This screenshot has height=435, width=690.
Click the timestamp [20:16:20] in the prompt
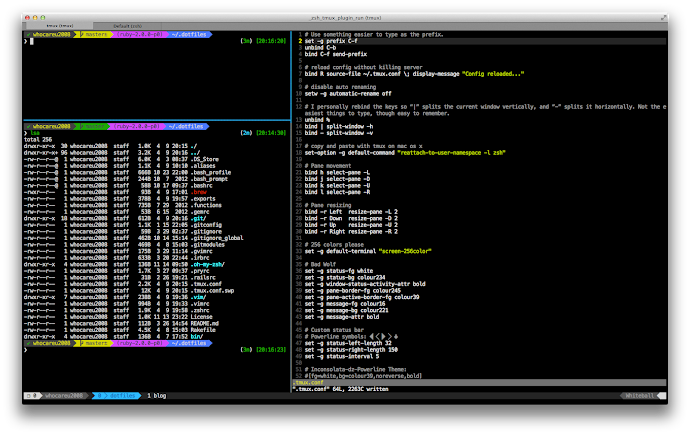tap(271, 41)
